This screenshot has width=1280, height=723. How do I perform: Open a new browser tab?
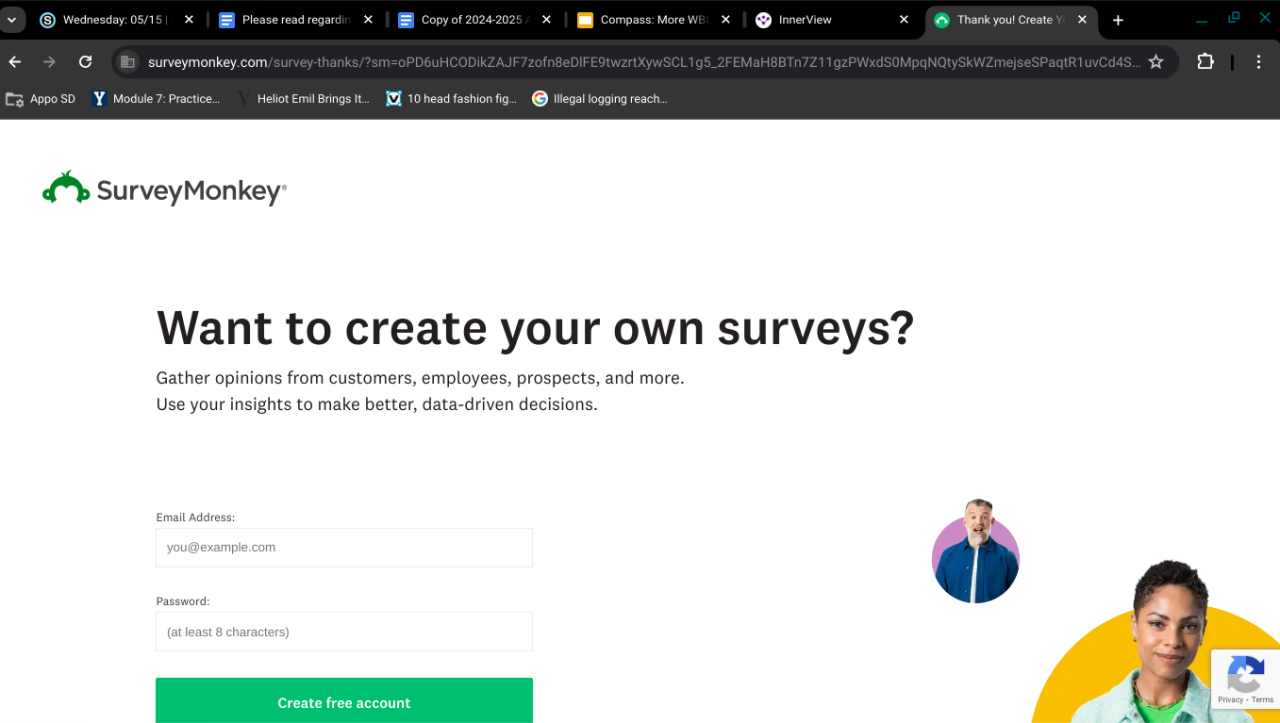point(1118,20)
